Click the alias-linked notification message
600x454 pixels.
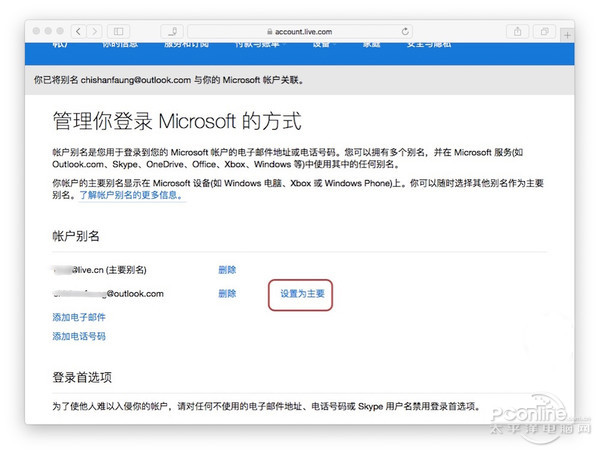tap(168, 80)
